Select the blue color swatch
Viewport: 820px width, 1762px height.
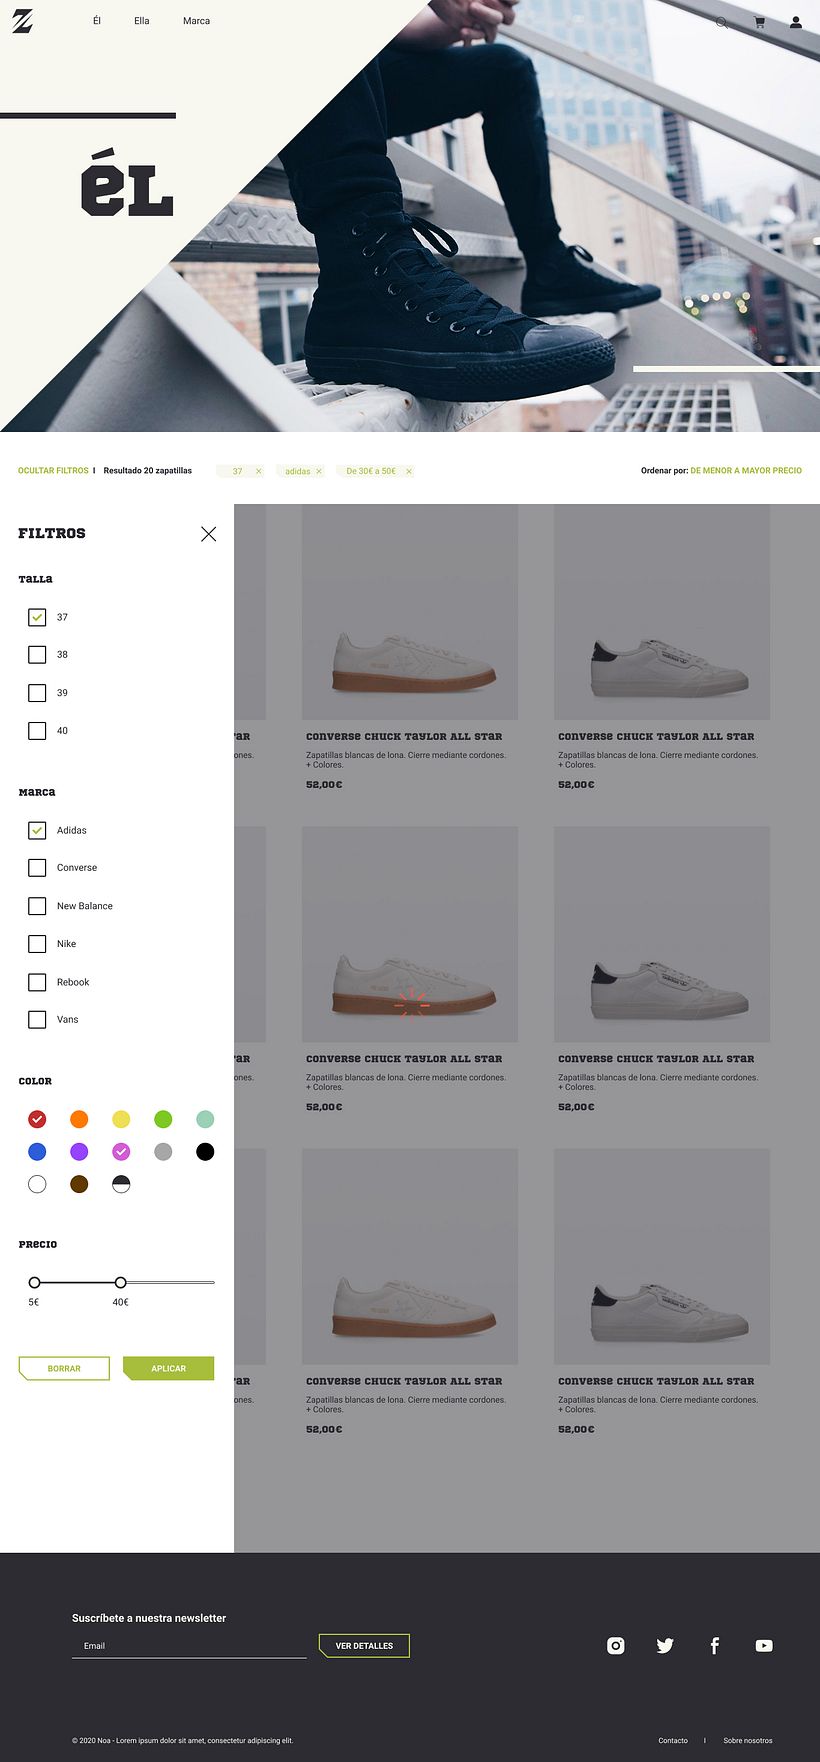point(37,1152)
